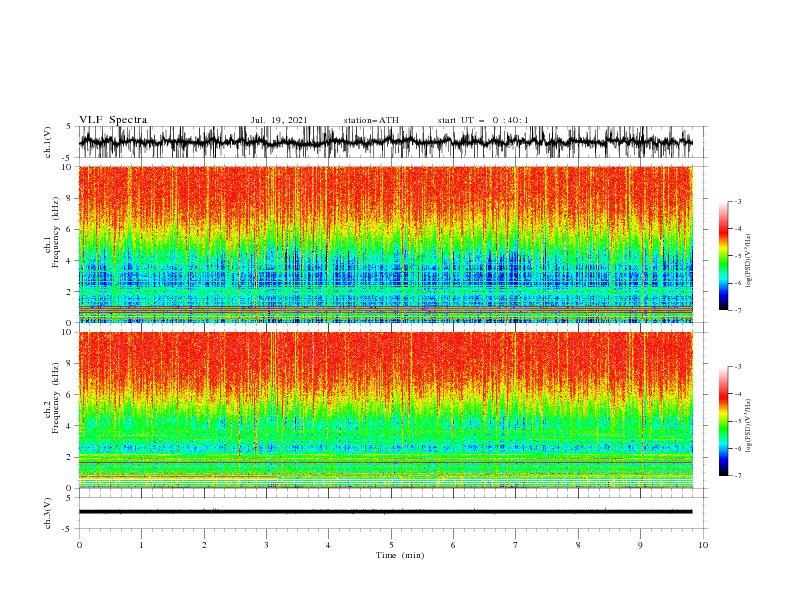Click time axis tick label '7'
The height and width of the screenshot is (612, 792).
point(515,545)
